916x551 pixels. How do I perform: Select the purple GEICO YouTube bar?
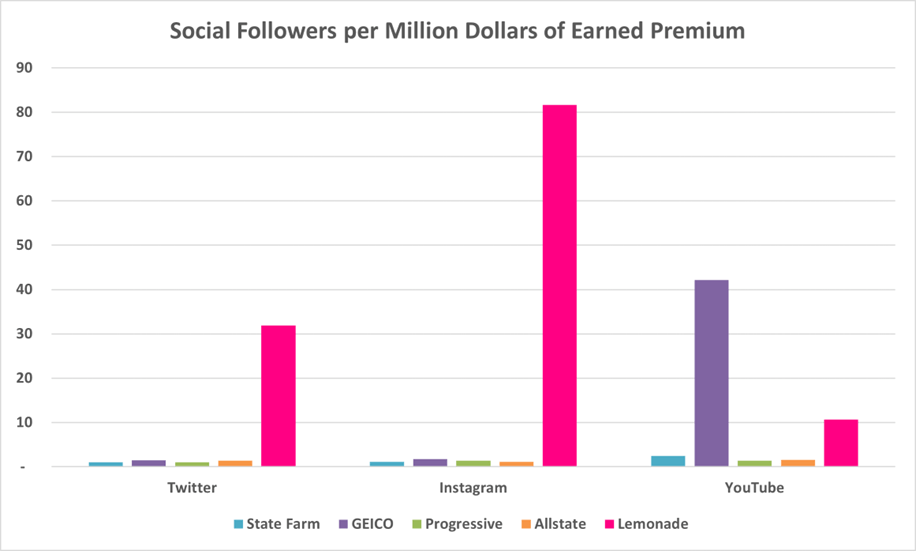711,373
